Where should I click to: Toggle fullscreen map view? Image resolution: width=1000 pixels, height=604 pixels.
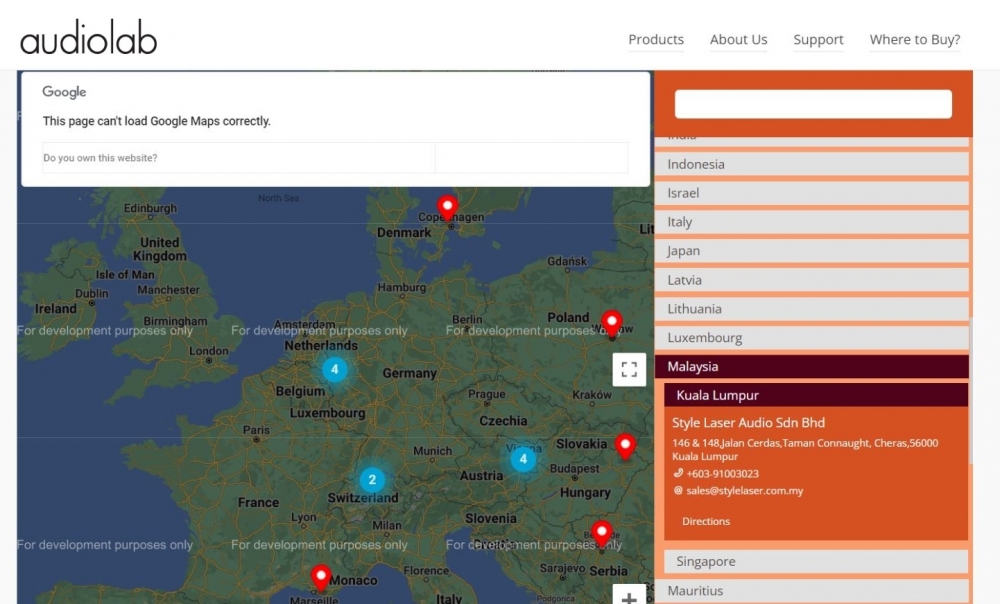pyautogui.click(x=629, y=369)
